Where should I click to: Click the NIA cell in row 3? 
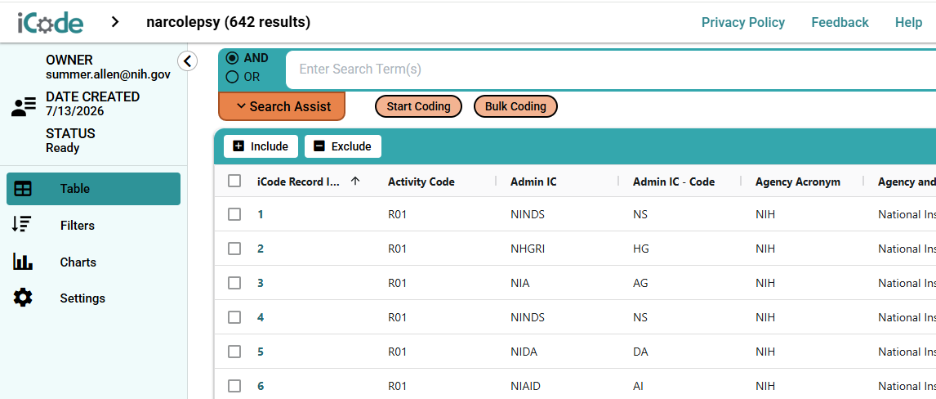[x=520, y=283]
